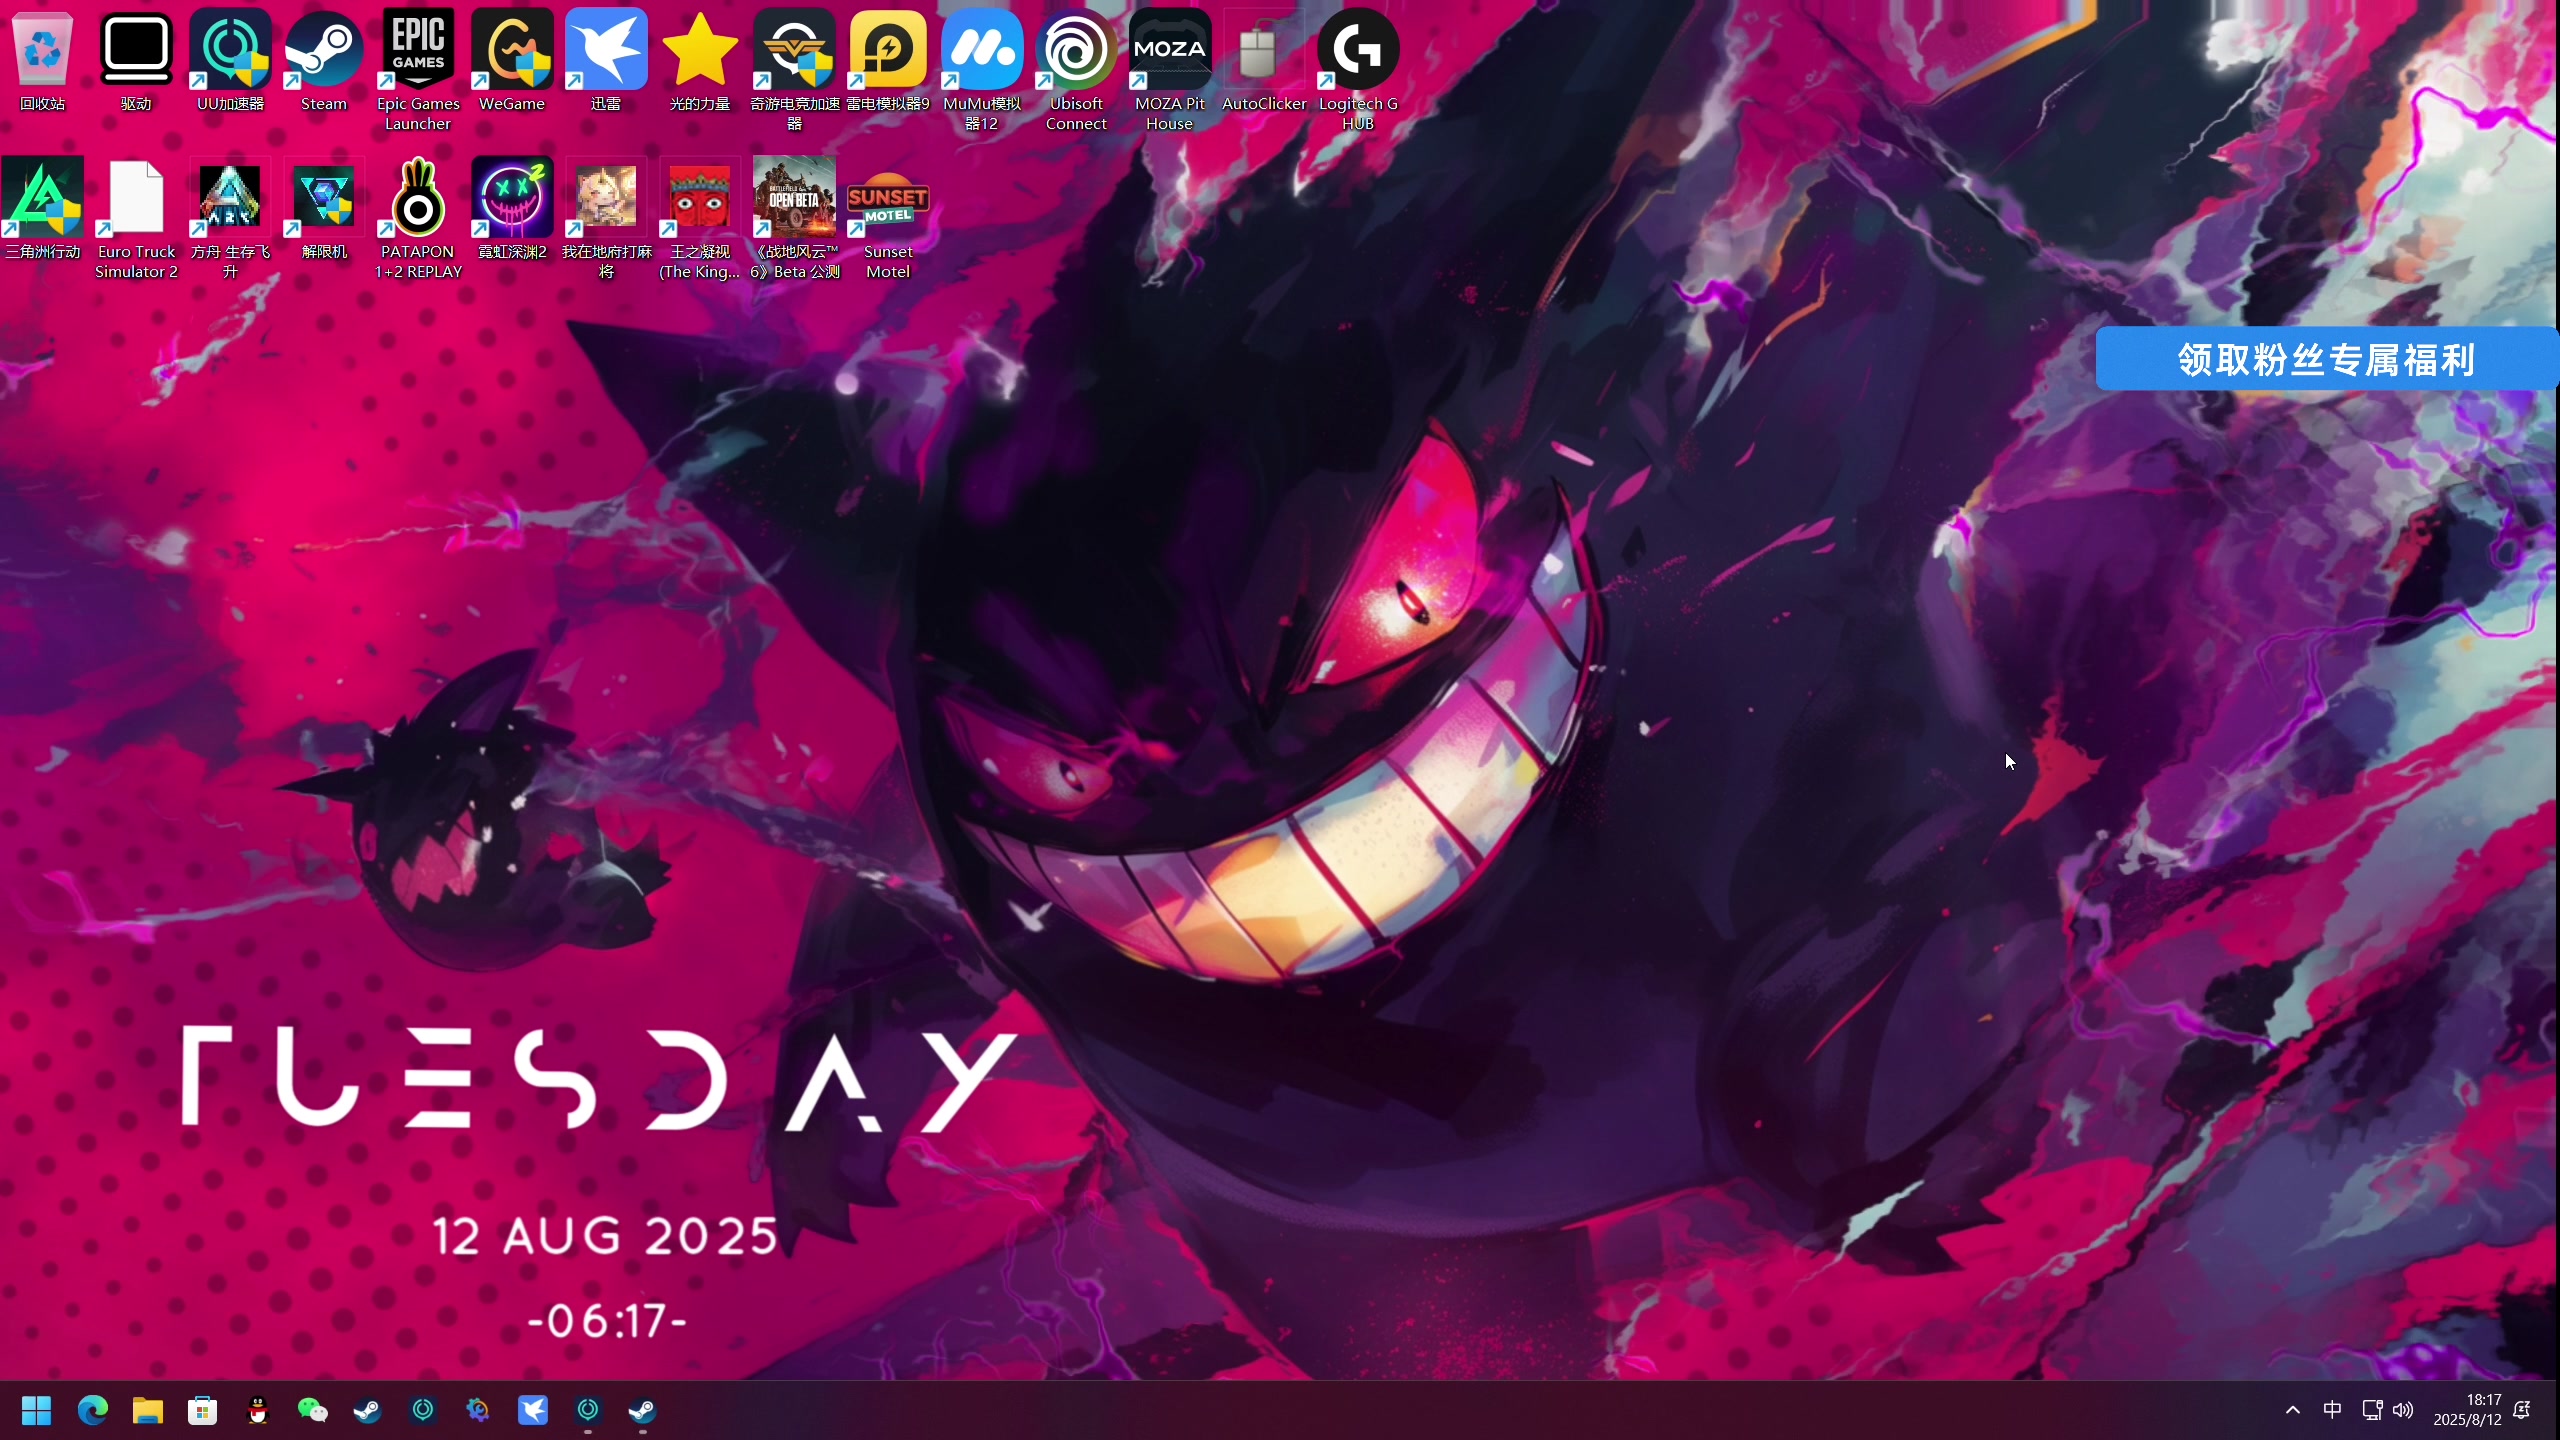The width and height of the screenshot is (2560, 1440).
Task: Select the 解限机 game shortcut
Action: pos(324,210)
